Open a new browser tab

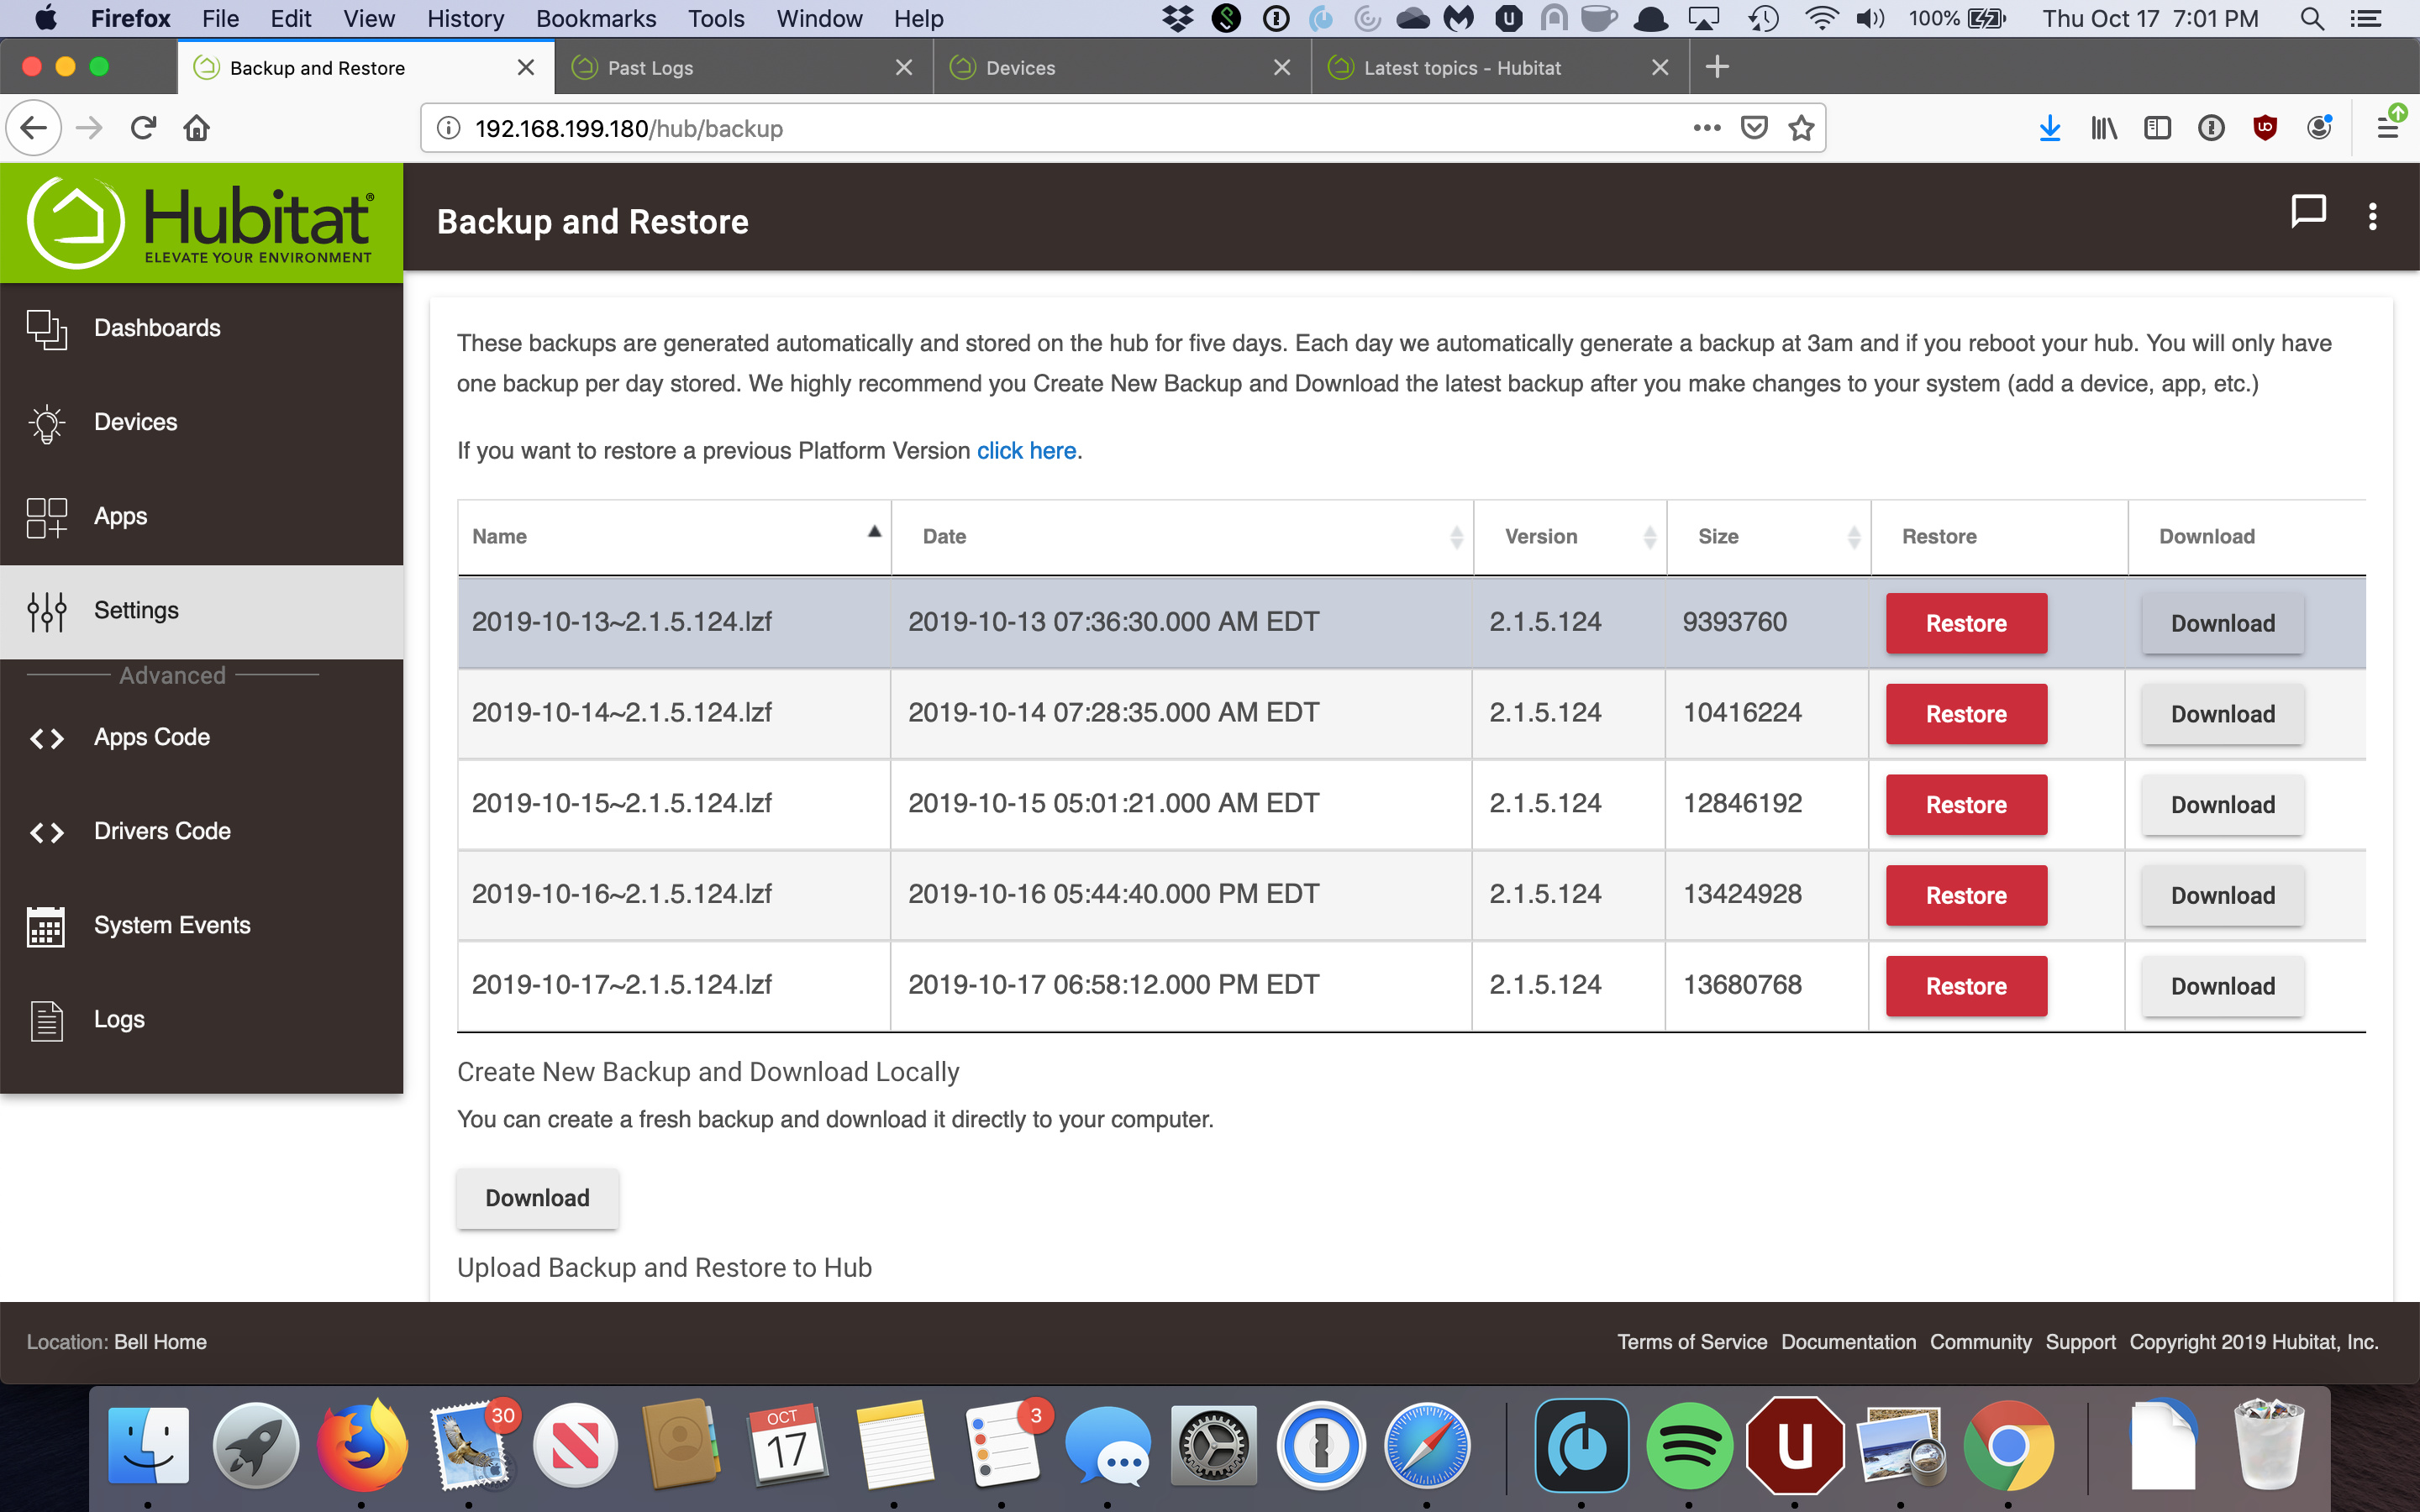[1717, 67]
